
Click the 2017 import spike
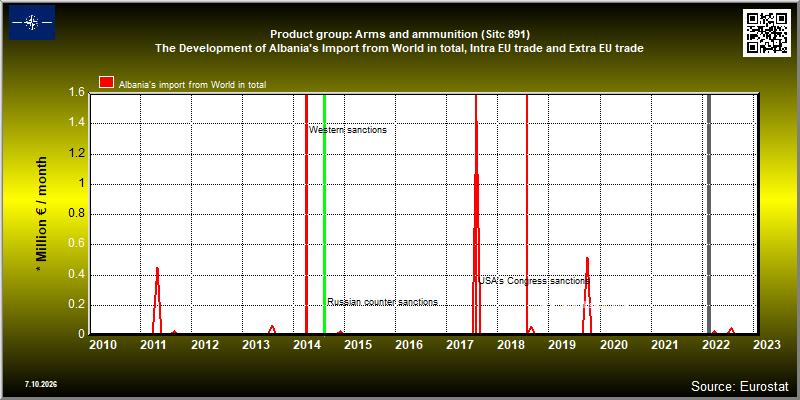tap(476, 214)
